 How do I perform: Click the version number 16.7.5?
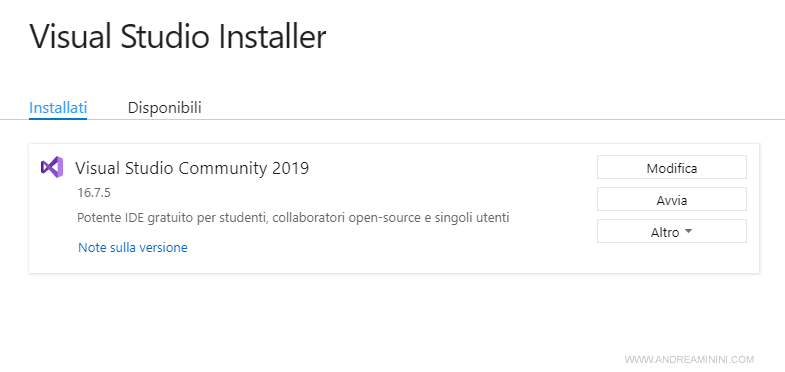[94, 193]
